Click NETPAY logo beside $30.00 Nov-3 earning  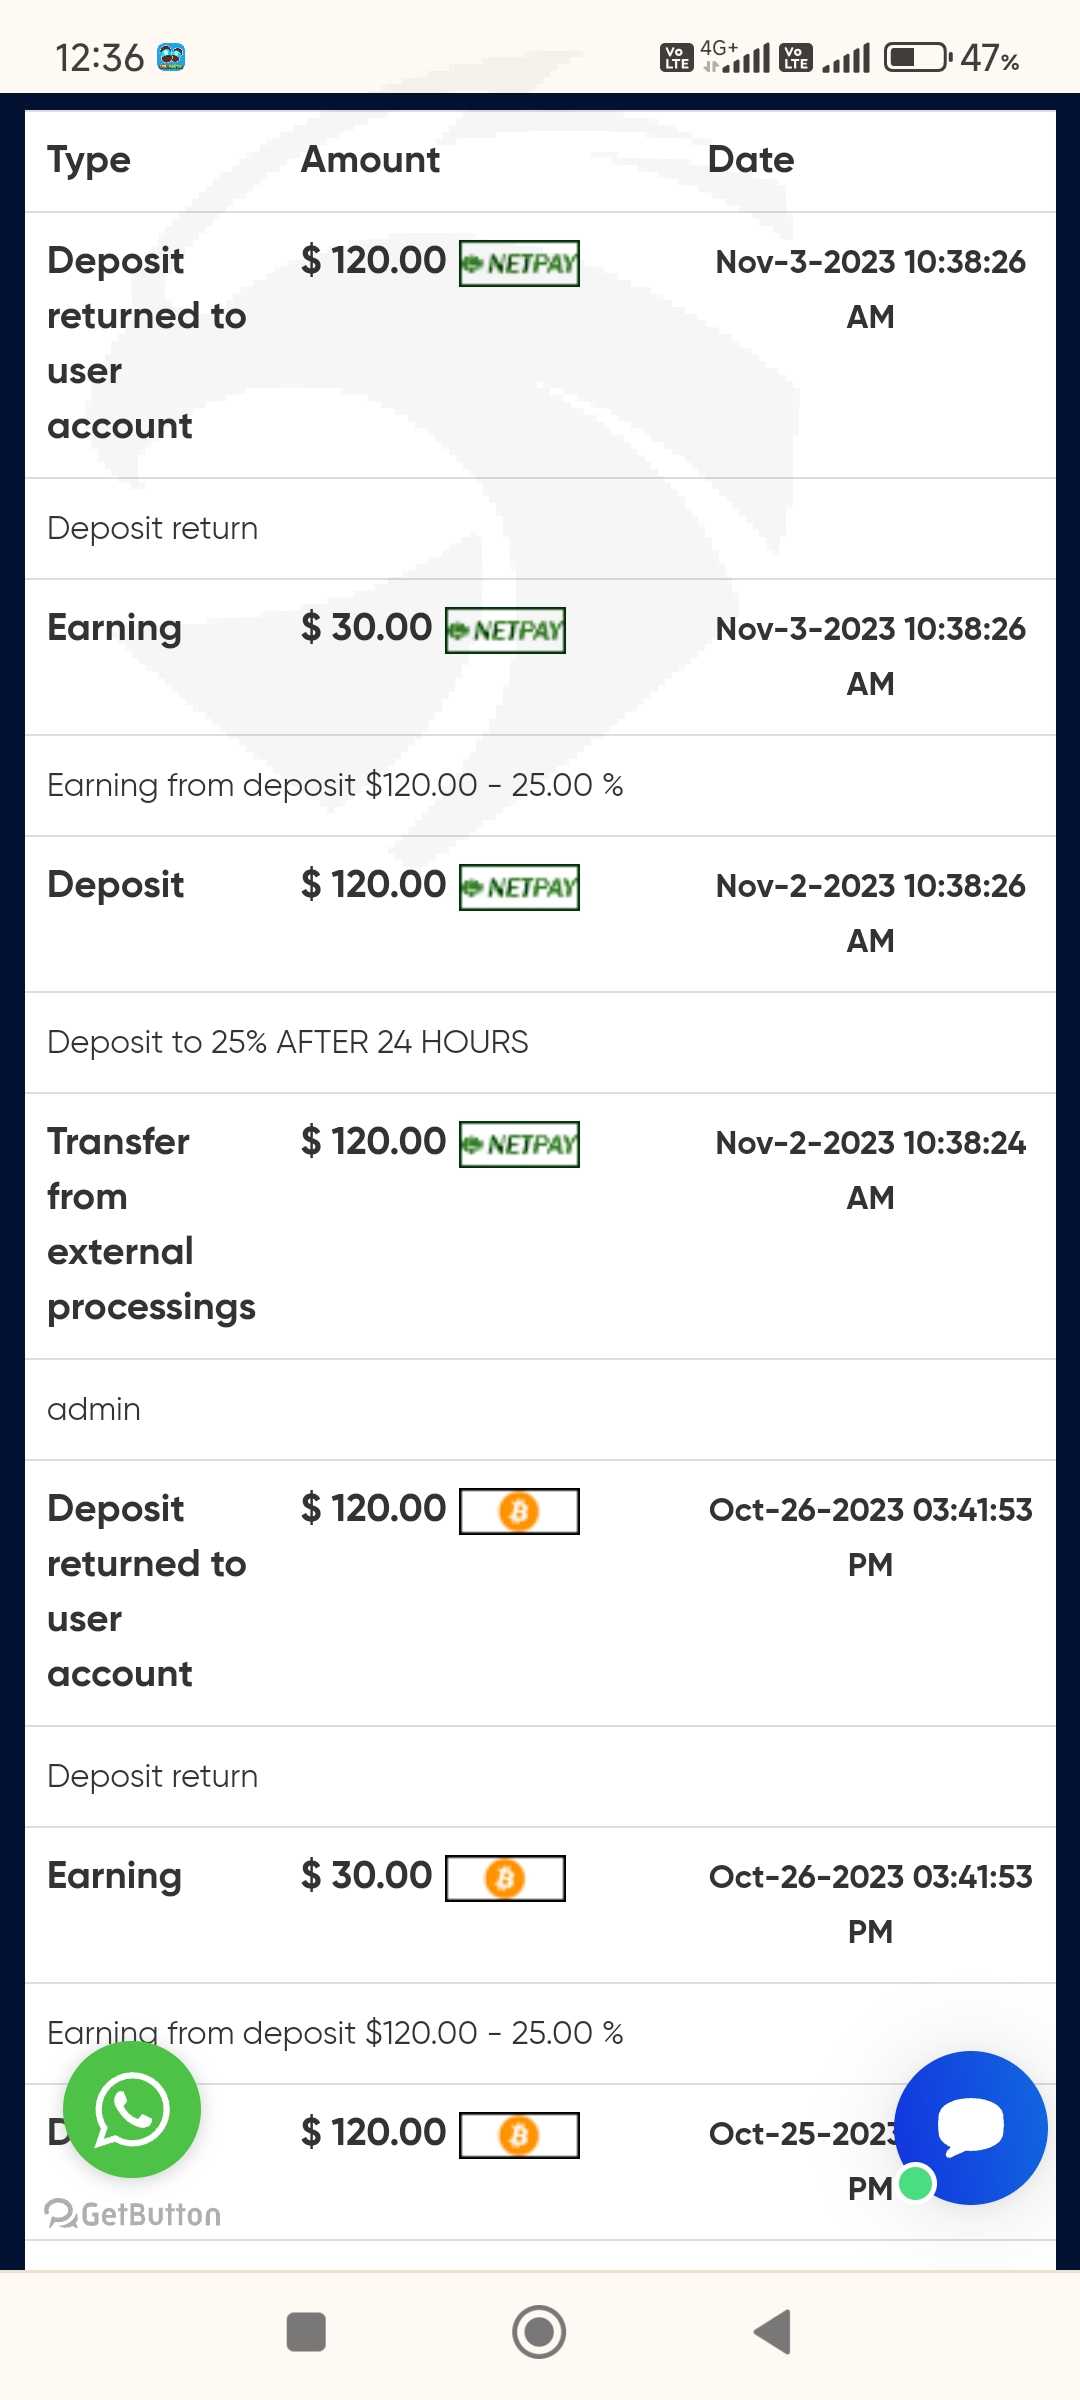pos(505,630)
